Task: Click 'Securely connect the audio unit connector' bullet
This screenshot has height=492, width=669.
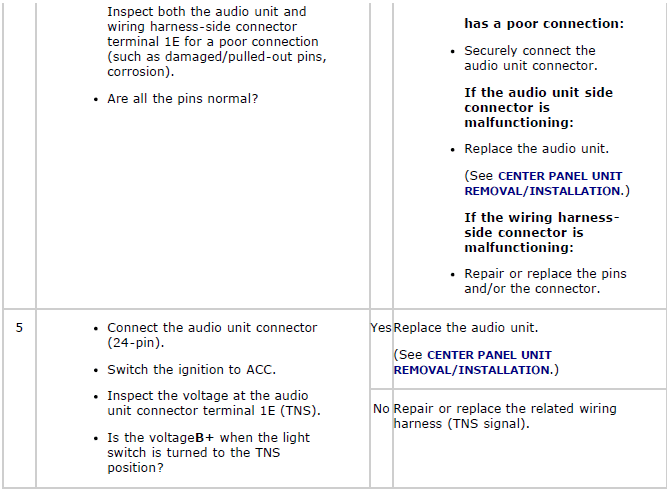Action: pyautogui.click(x=530, y=58)
